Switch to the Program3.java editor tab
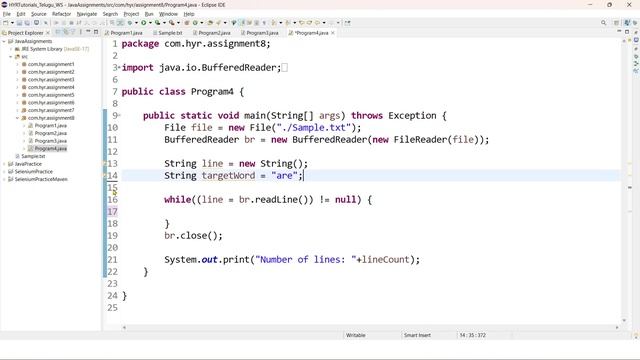Image resolution: width=640 pixels, height=360 pixels. pyautogui.click(x=260, y=33)
